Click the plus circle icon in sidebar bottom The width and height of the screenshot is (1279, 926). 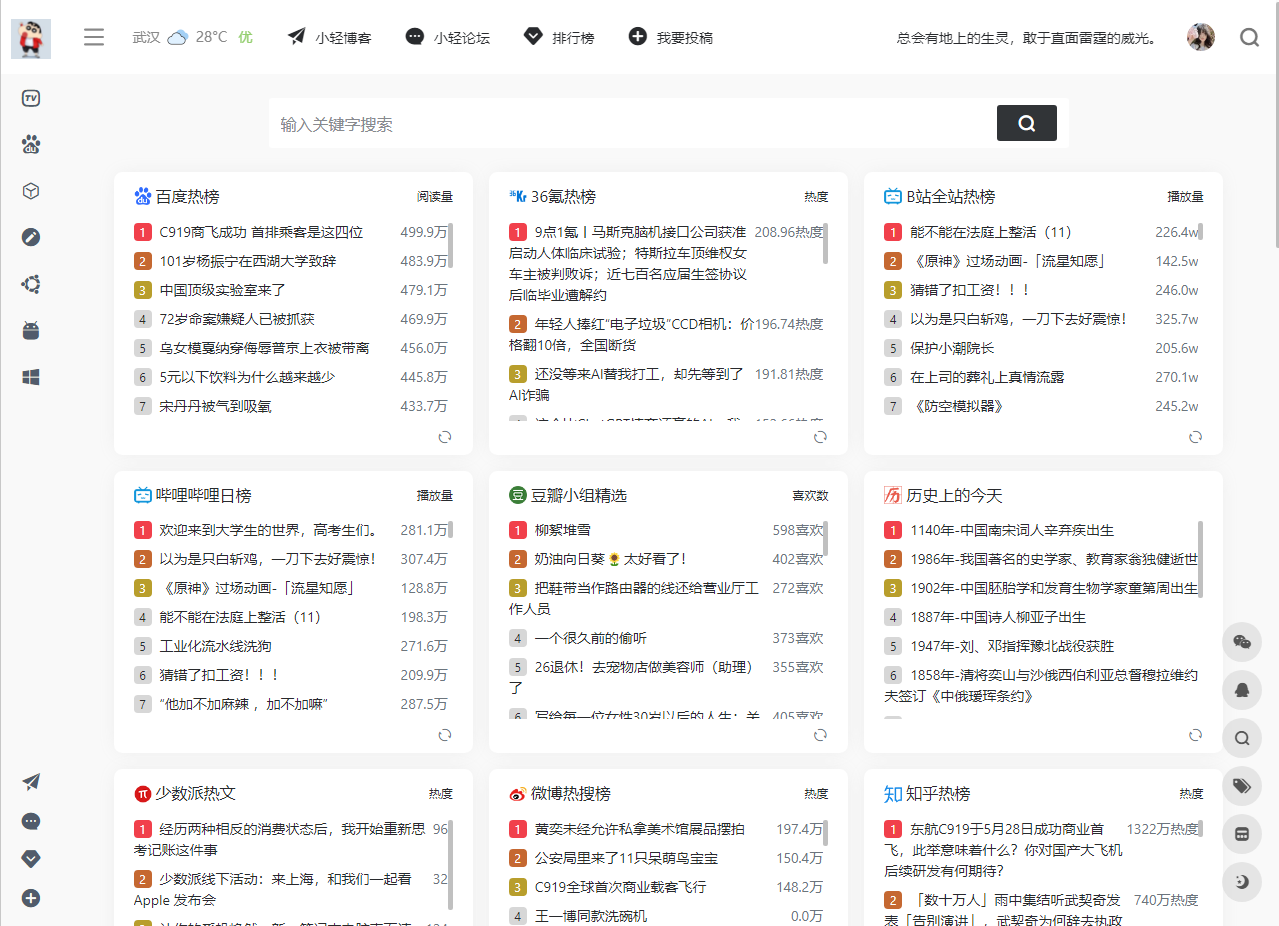pyautogui.click(x=31, y=898)
